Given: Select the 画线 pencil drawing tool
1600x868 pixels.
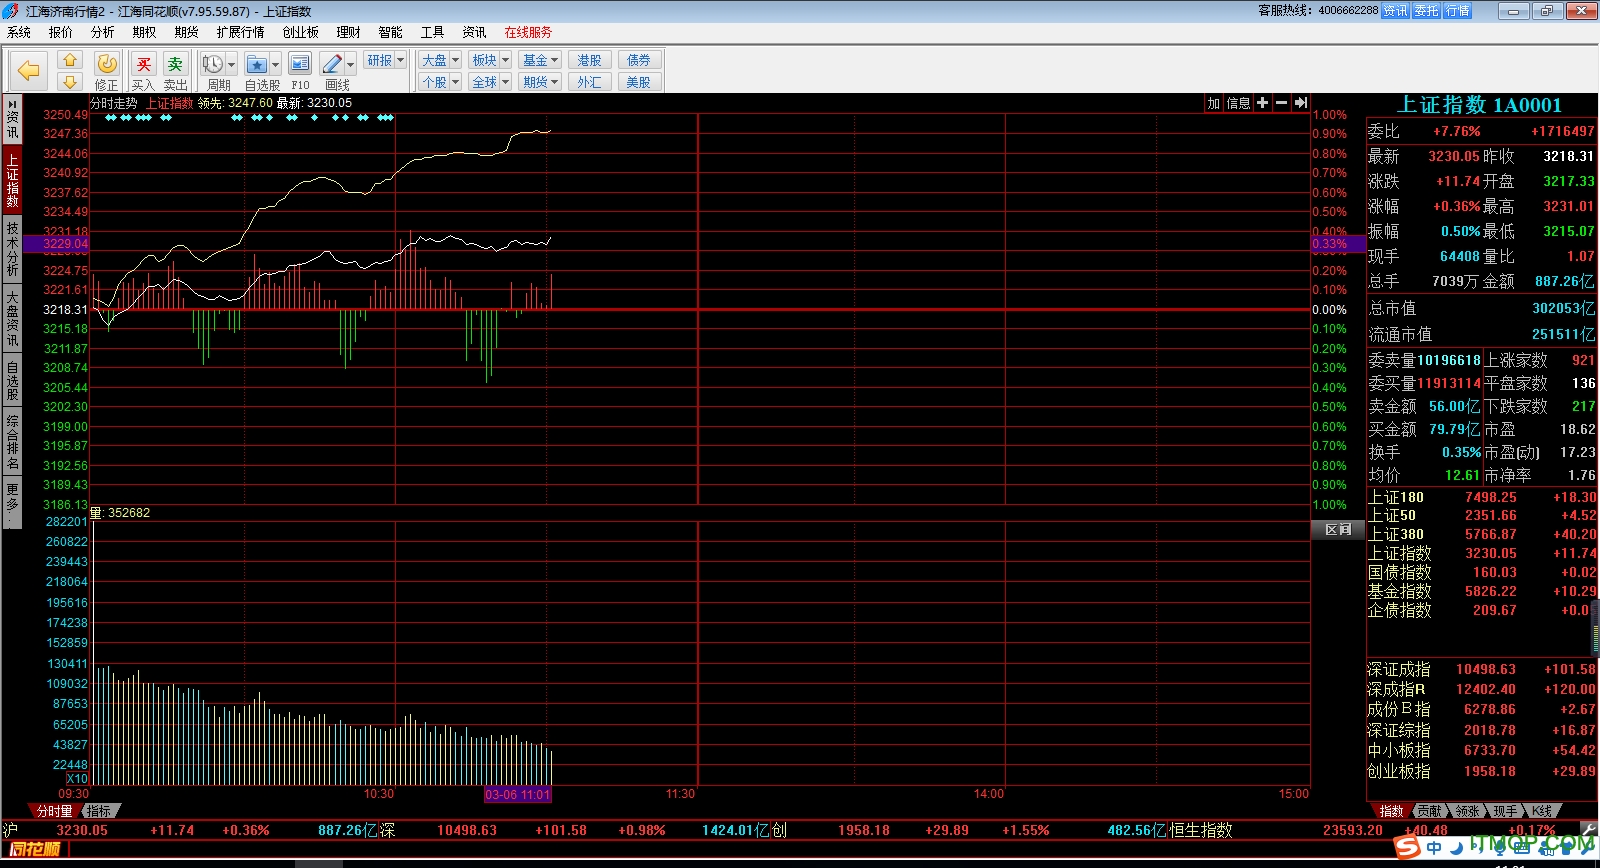Looking at the screenshot, I should pos(332,66).
